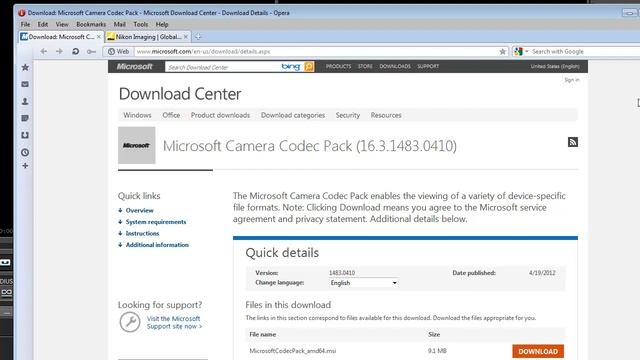Click the plus icon to add a sidebar panel
Screen dimensions: 640x360
click(x=25, y=166)
